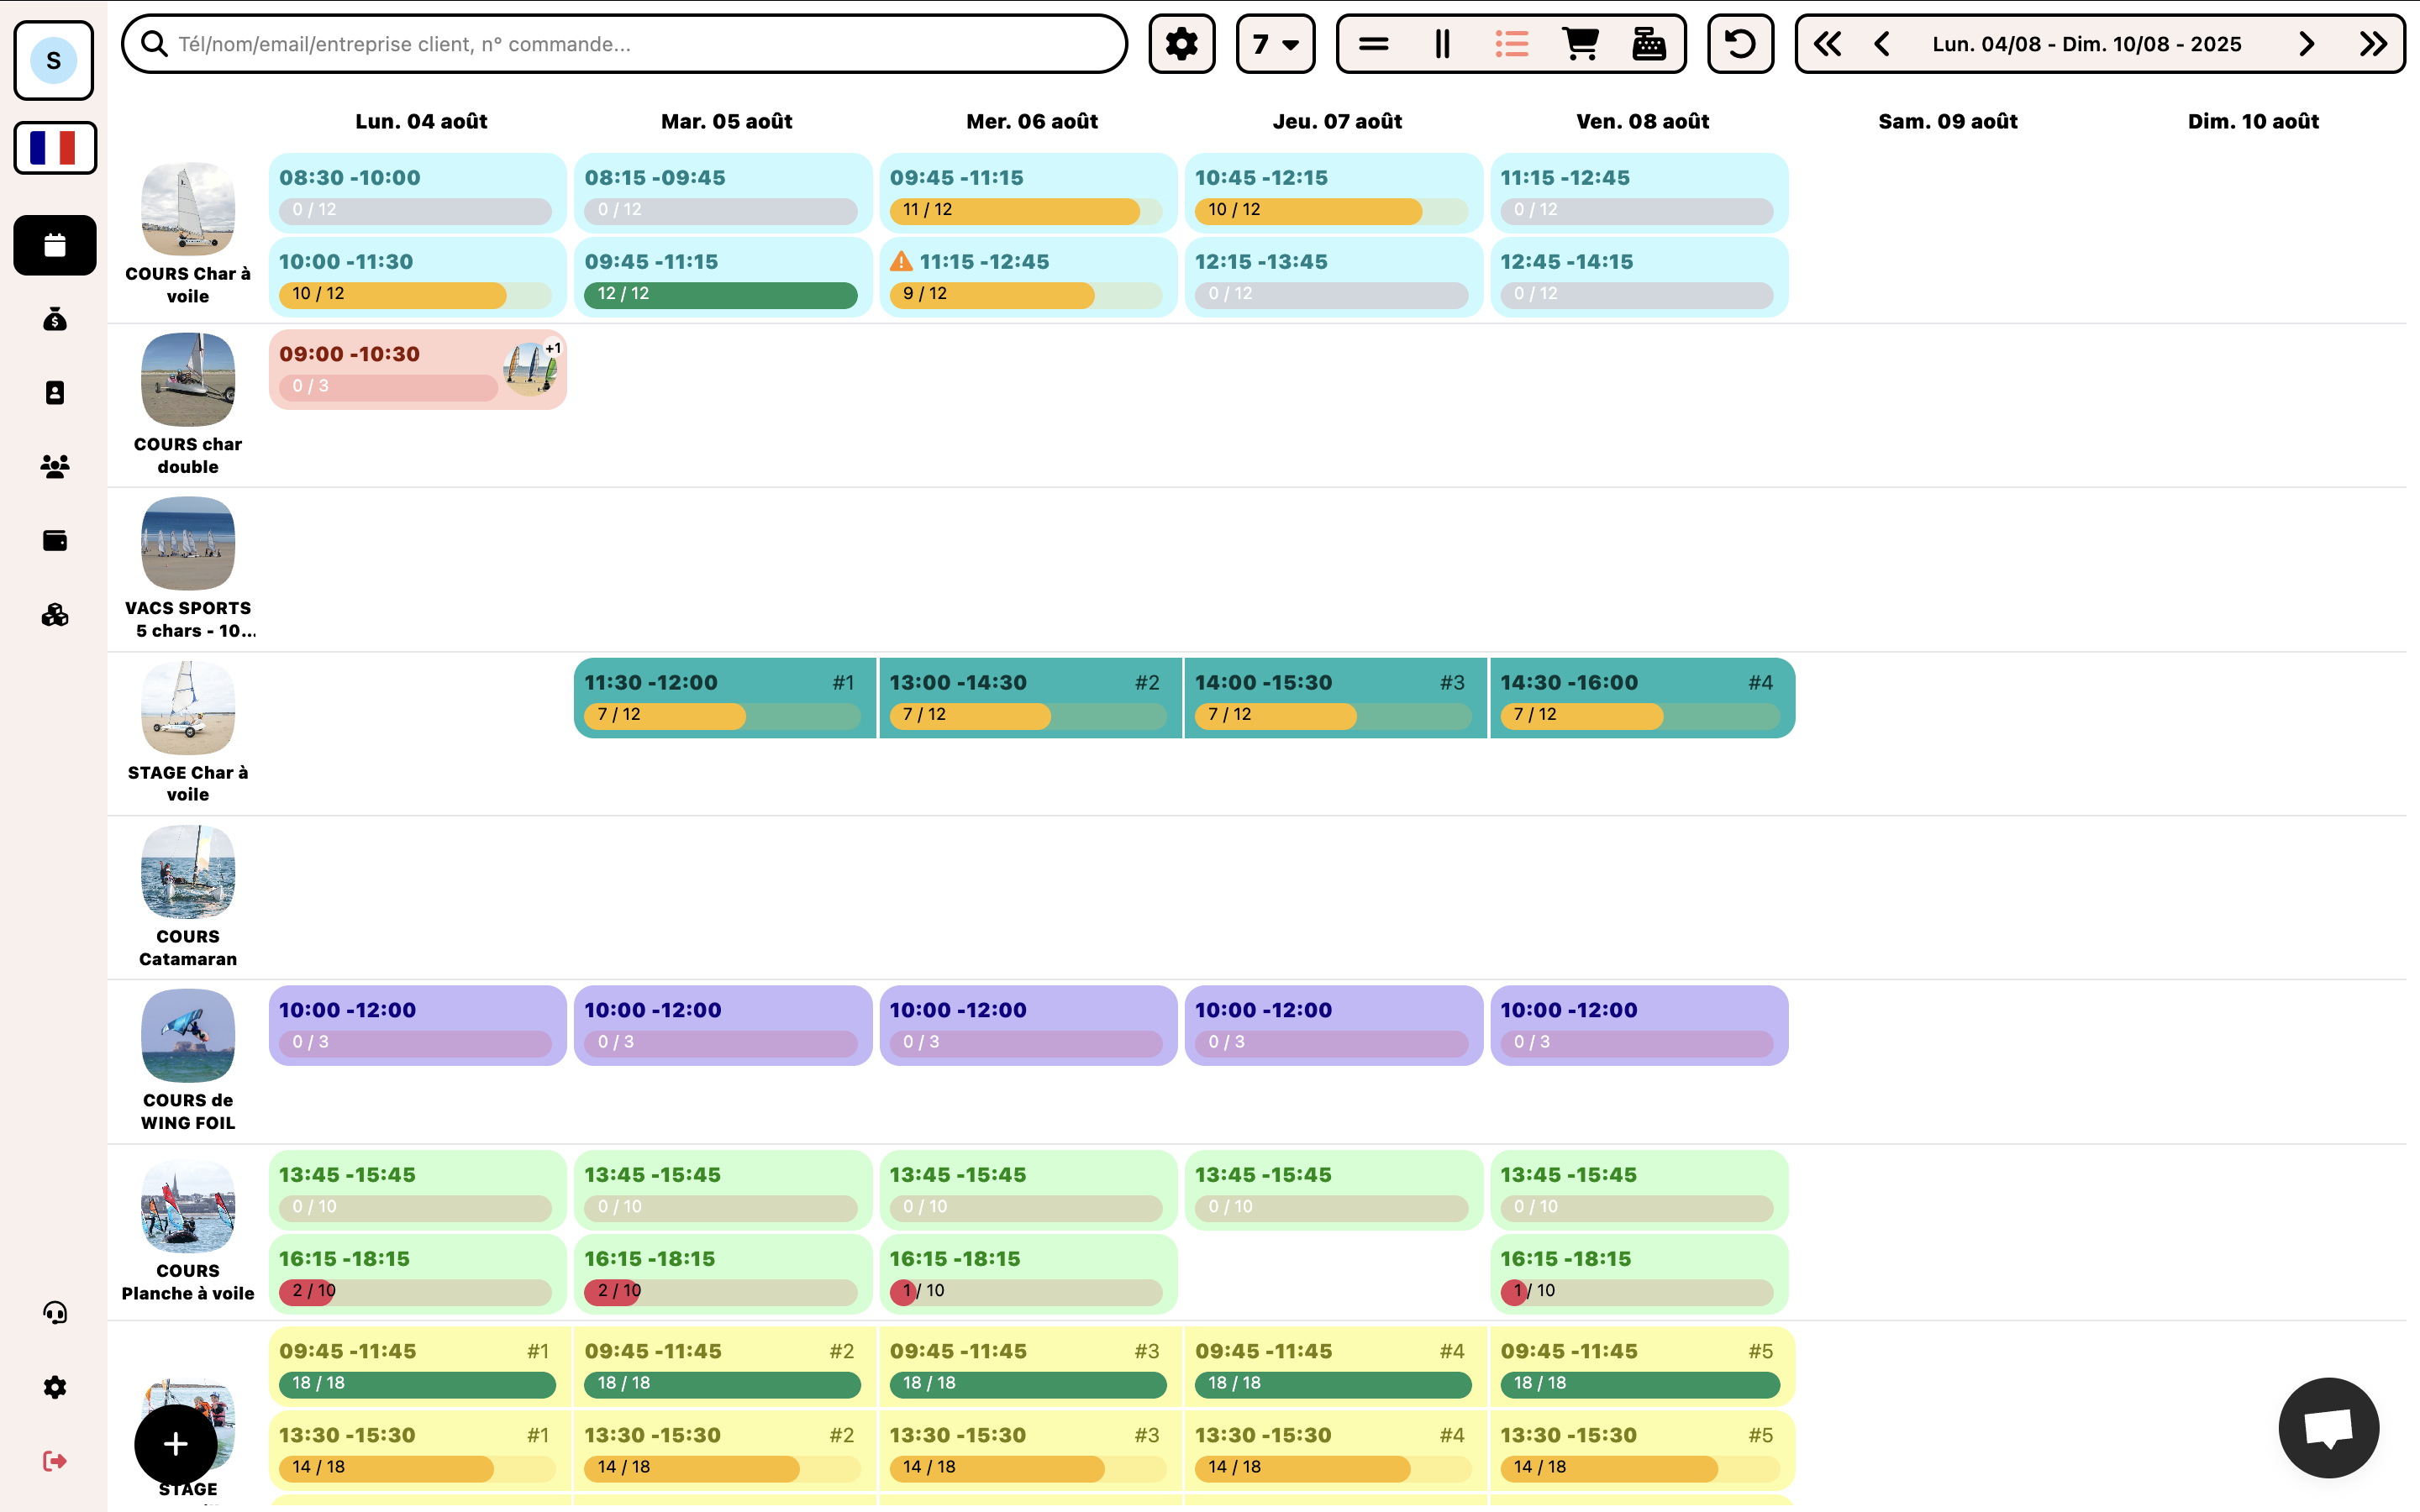Log out using the exit arrow icon

[x=54, y=1460]
